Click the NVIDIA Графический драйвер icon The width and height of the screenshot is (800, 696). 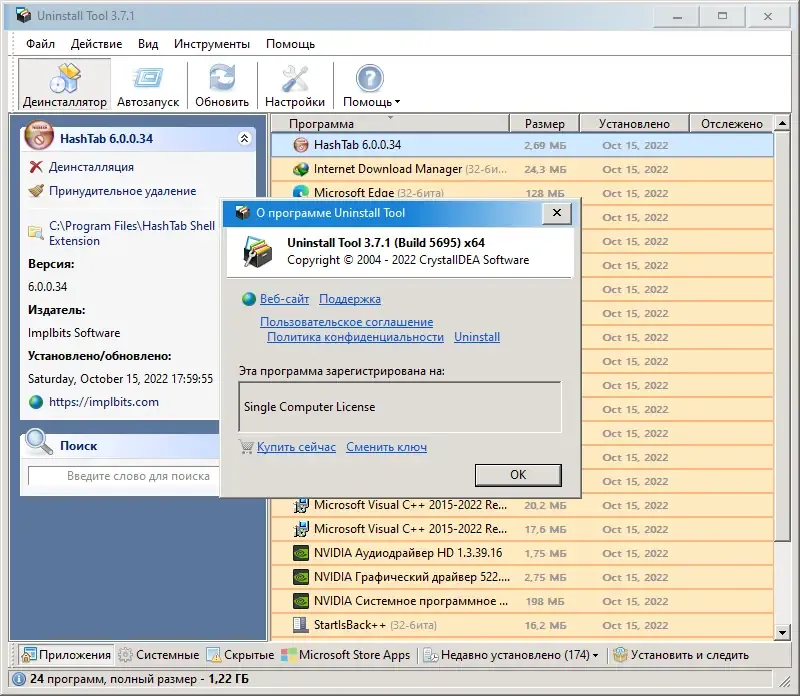301,577
